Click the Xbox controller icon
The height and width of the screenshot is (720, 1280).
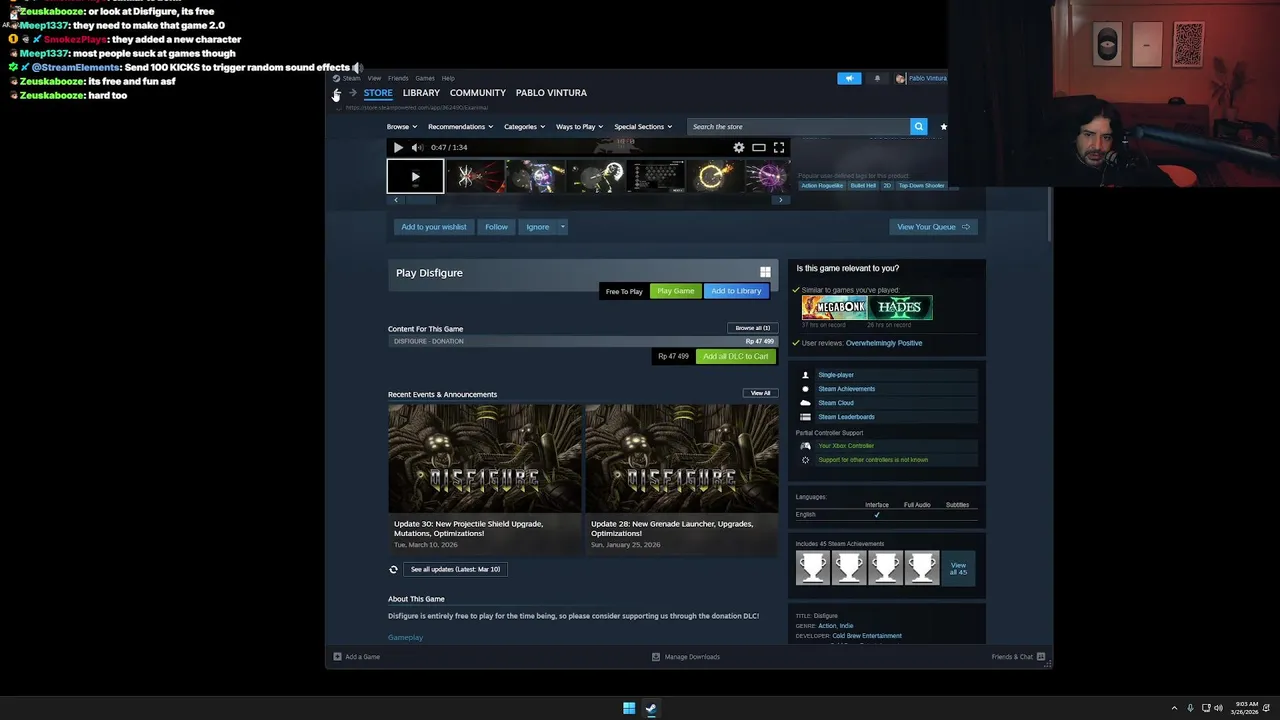[805, 446]
